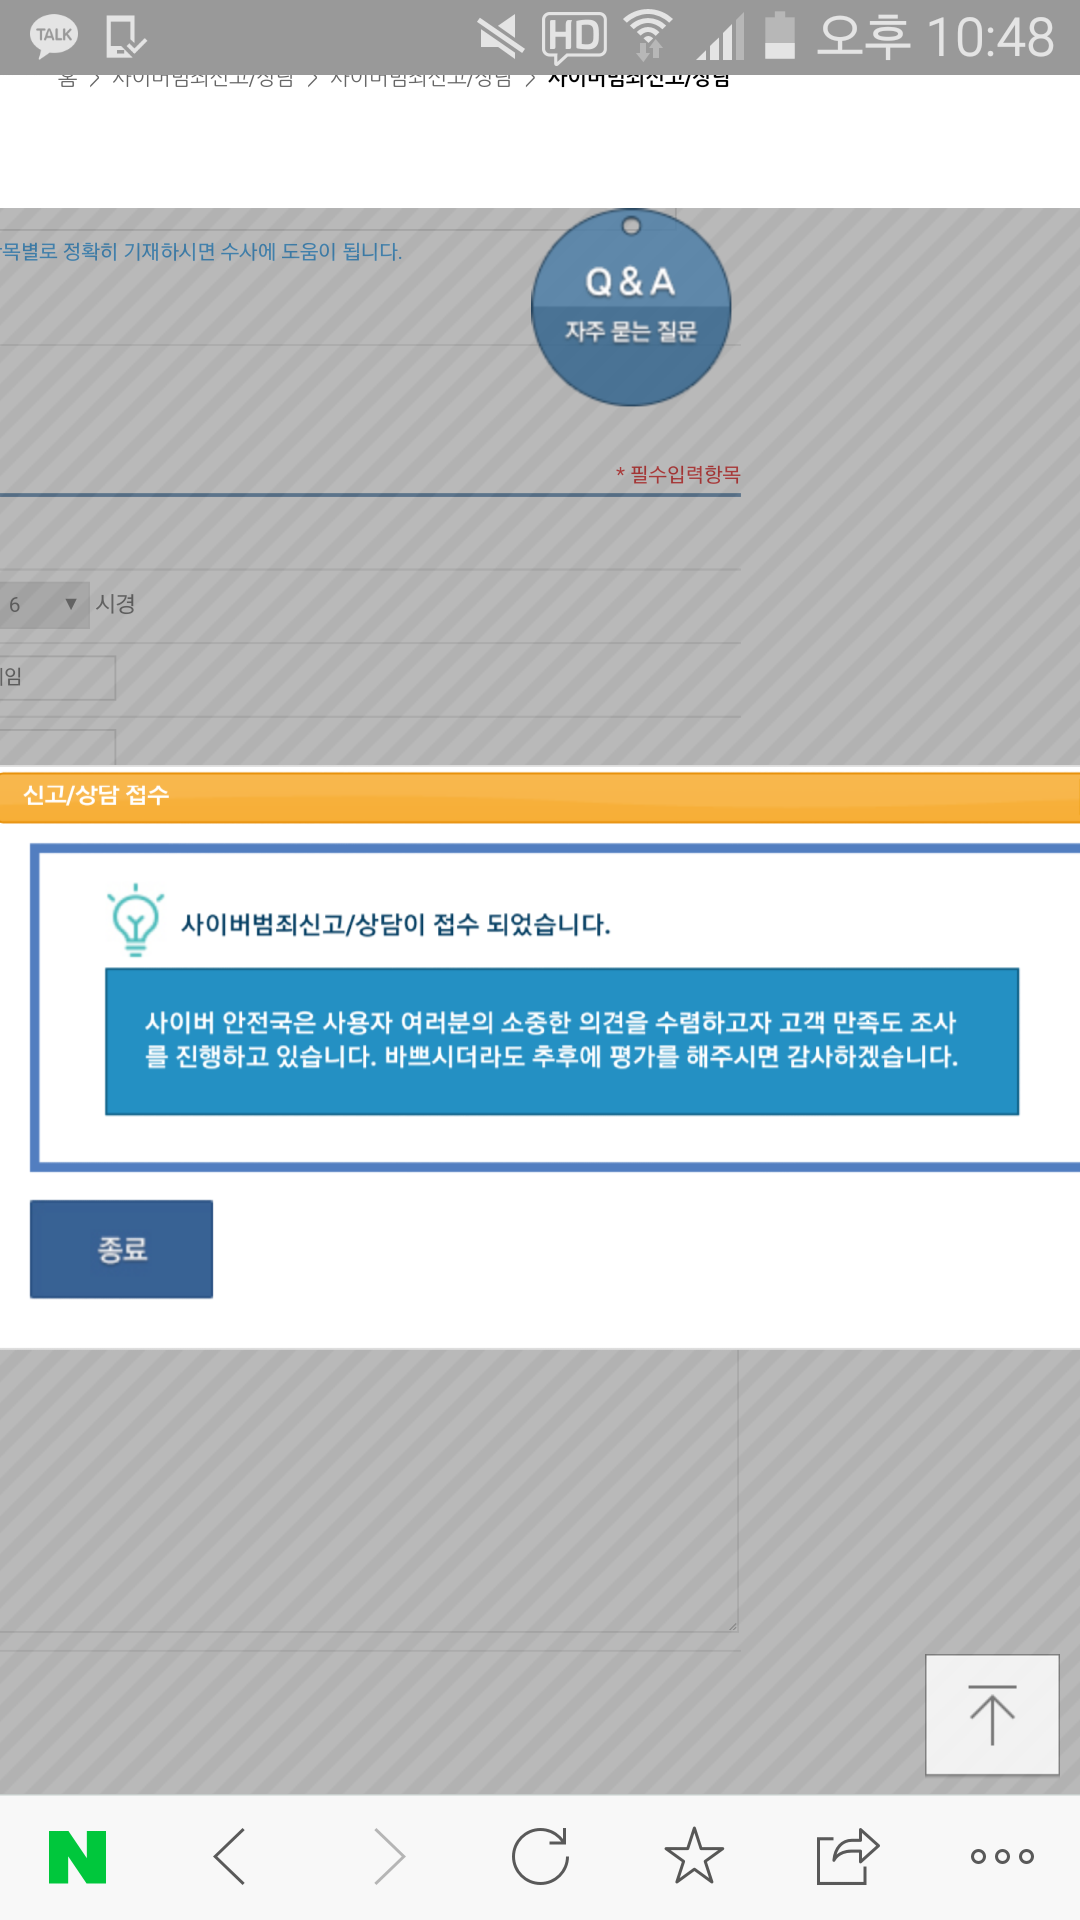Click the text field ending in 임
The image size is (1080, 1920).
coord(56,678)
